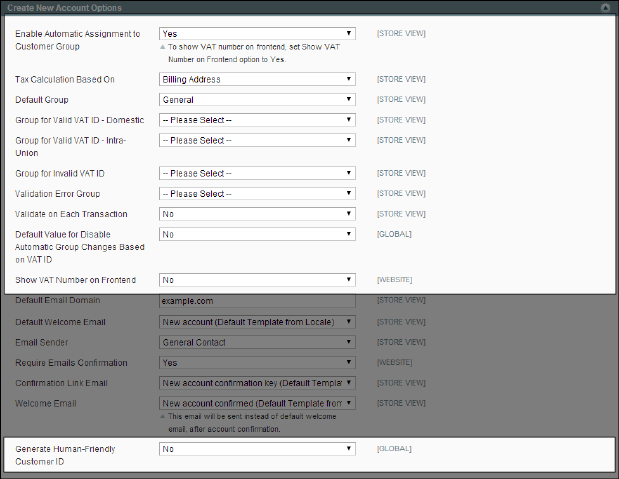Open Tax Calculation Based On dropdown
Viewport: 619px width, 479px height.
257,79
